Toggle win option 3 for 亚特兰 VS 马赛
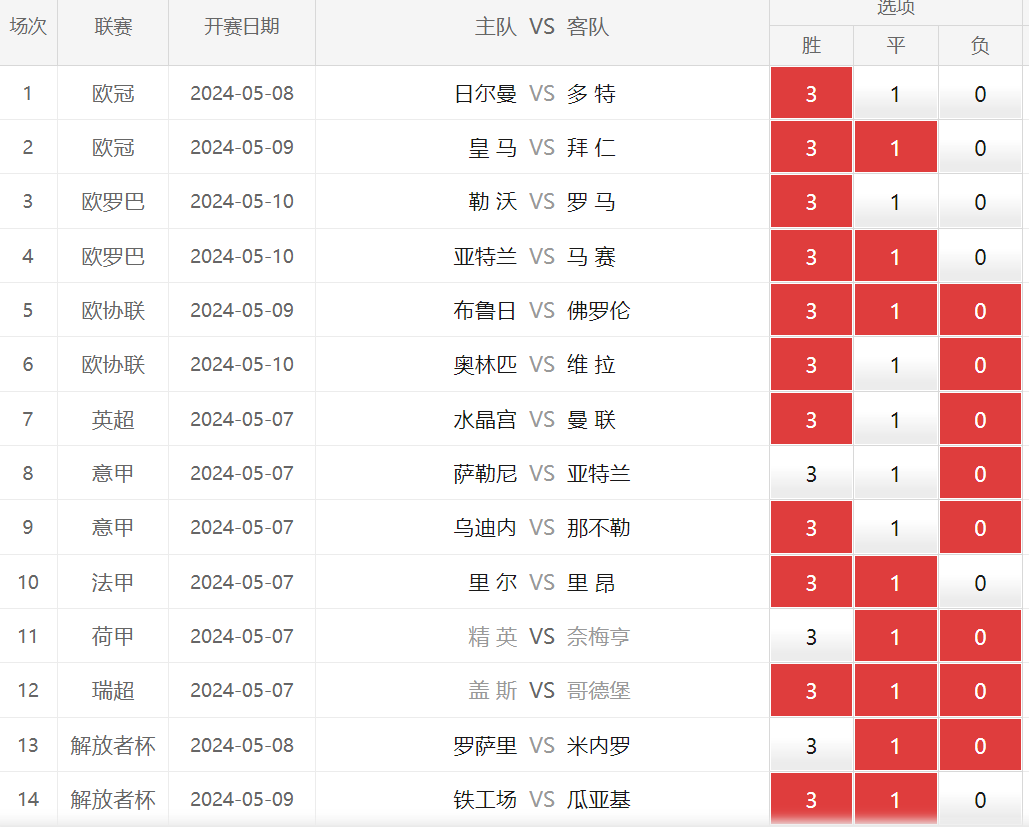1029x831 pixels. (x=811, y=256)
